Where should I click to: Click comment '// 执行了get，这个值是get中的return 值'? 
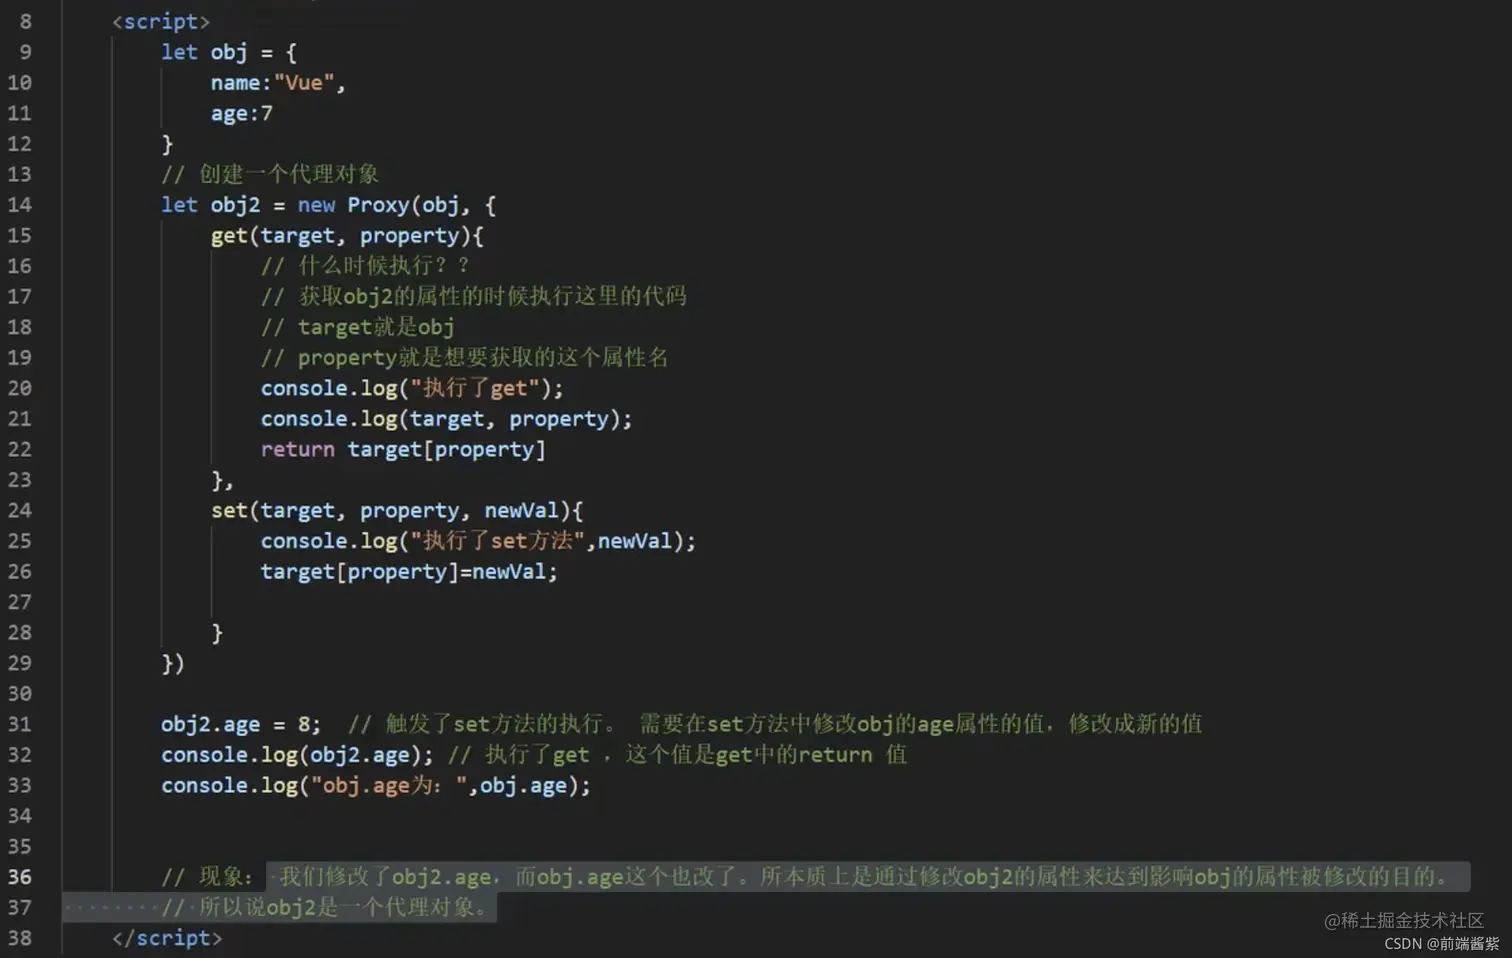pyautogui.click(x=677, y=755)
